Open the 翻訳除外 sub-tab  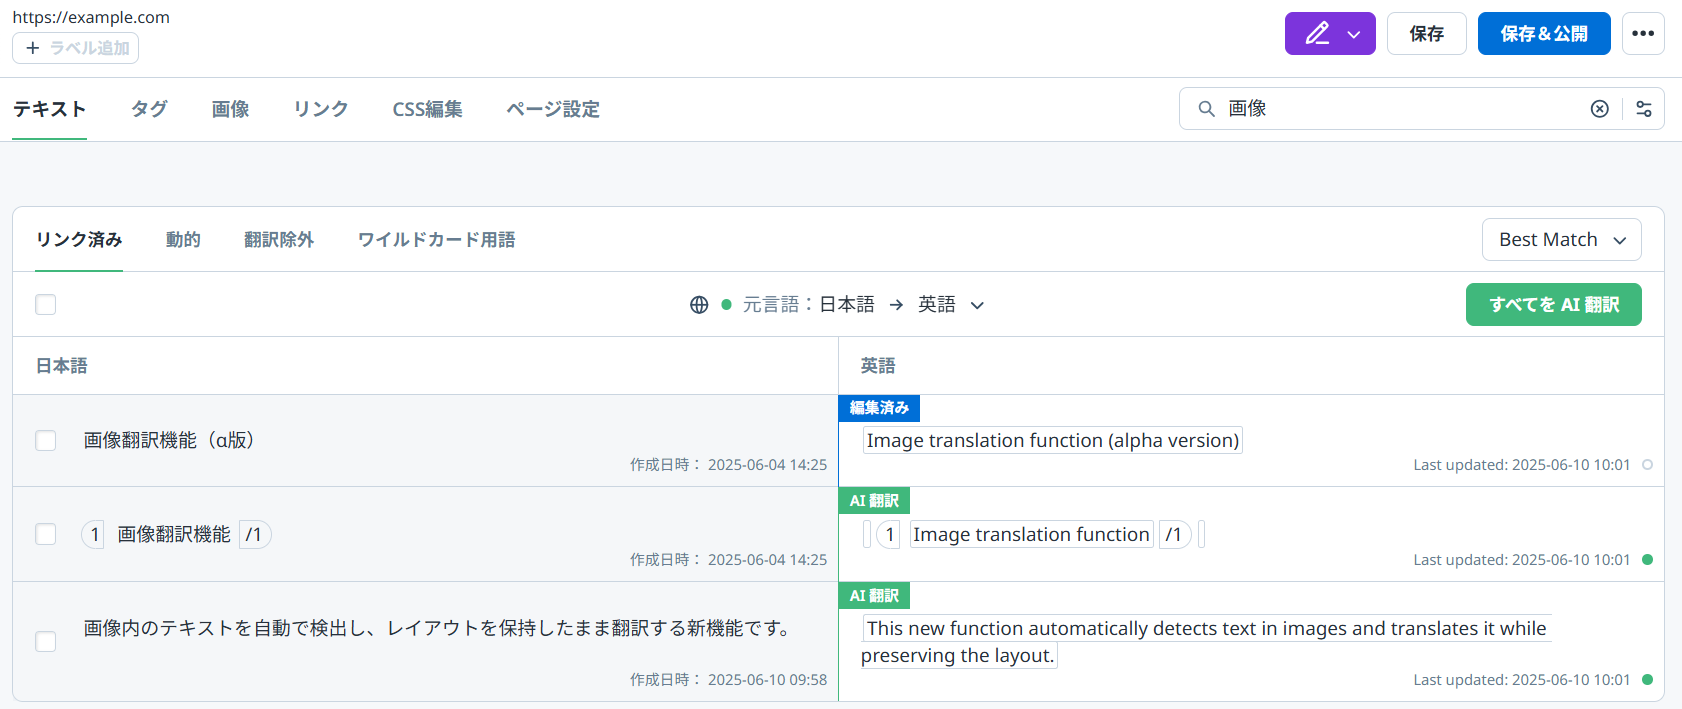pos(279,240)
